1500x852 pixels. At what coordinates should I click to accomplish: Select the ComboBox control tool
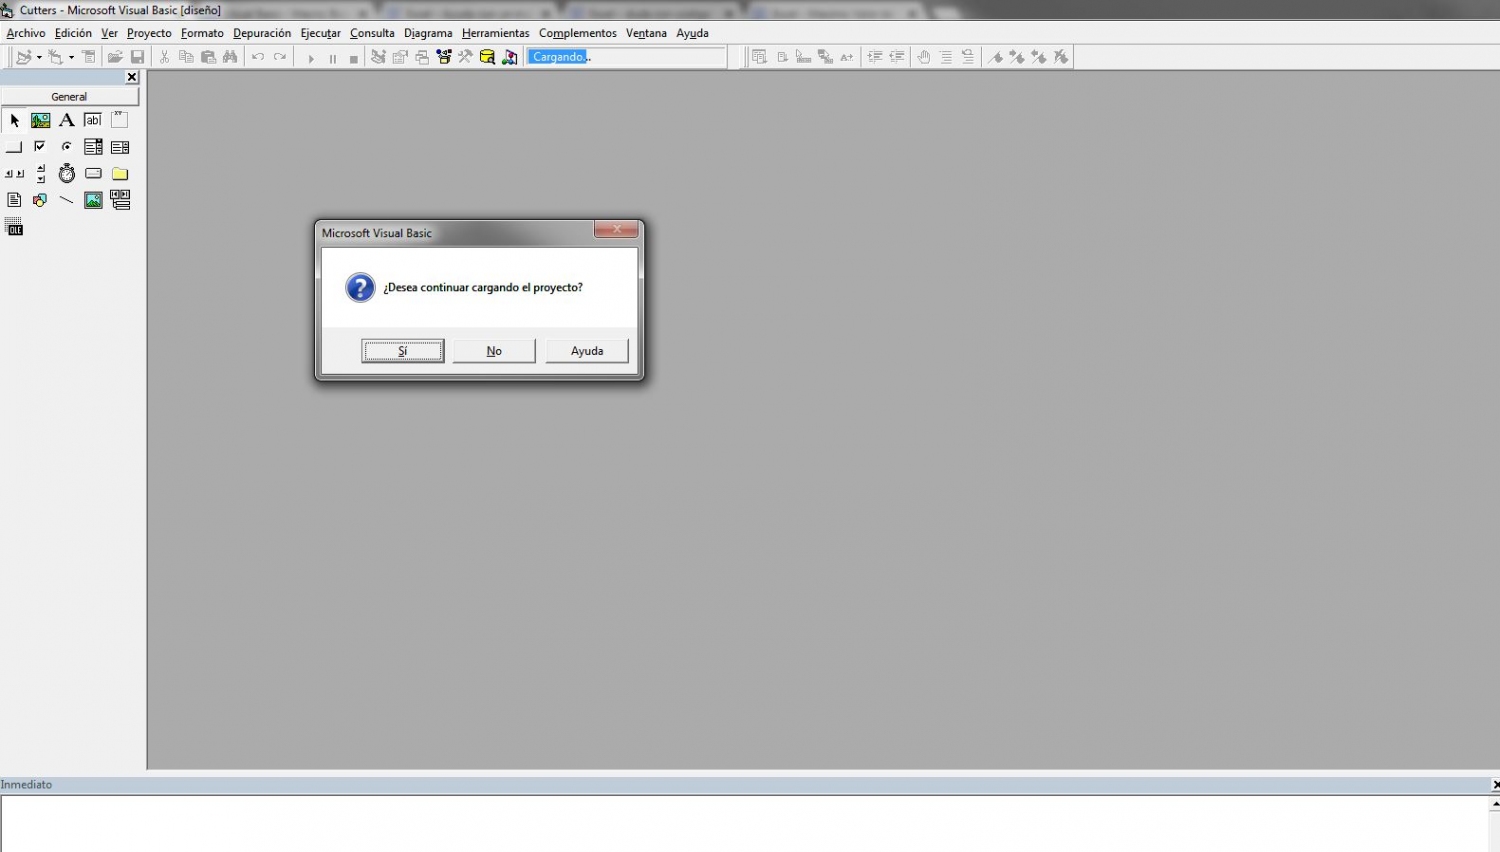[93, 147]
